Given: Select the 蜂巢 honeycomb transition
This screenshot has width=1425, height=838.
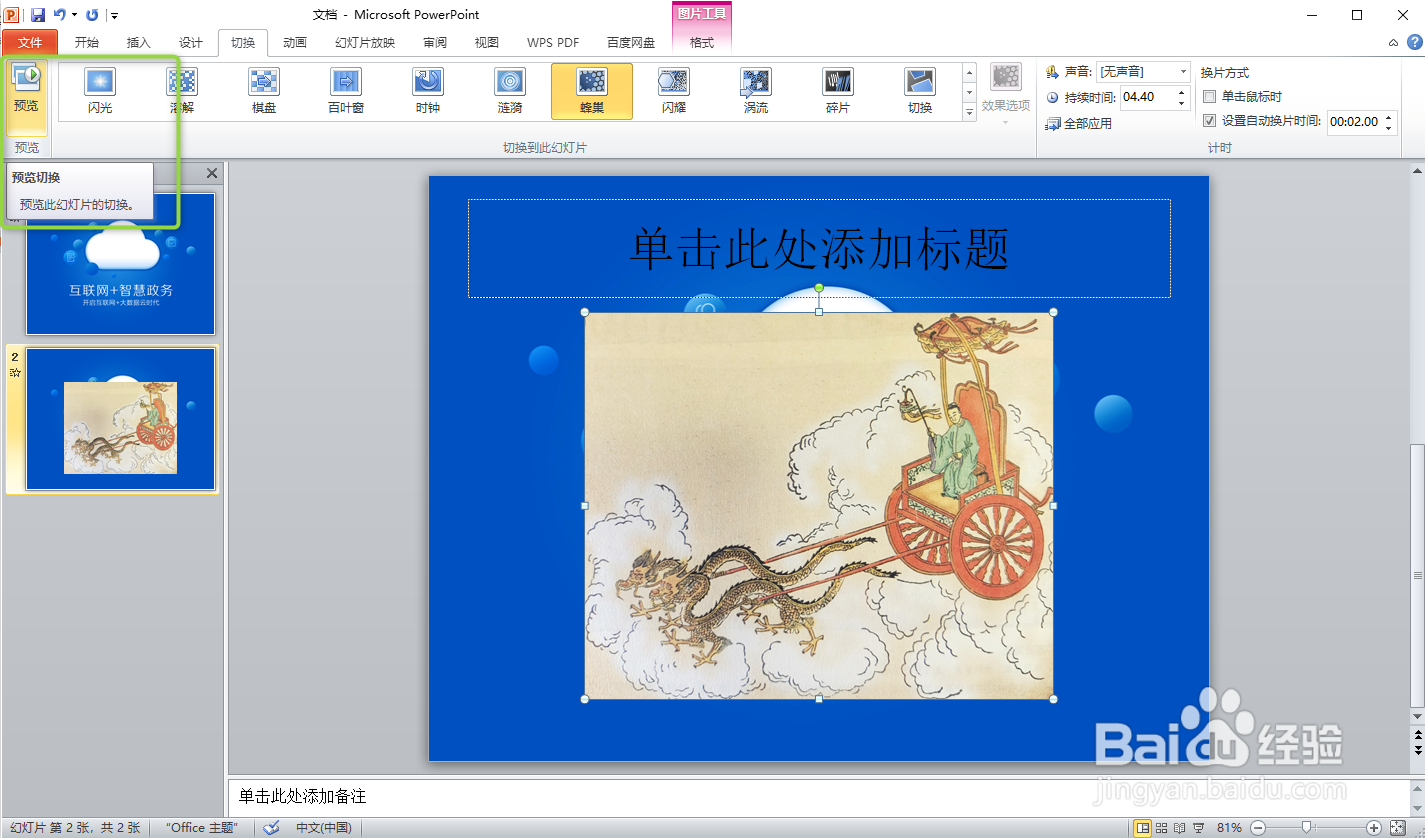Looking at the screenshot, I should (x=592, y=91).
